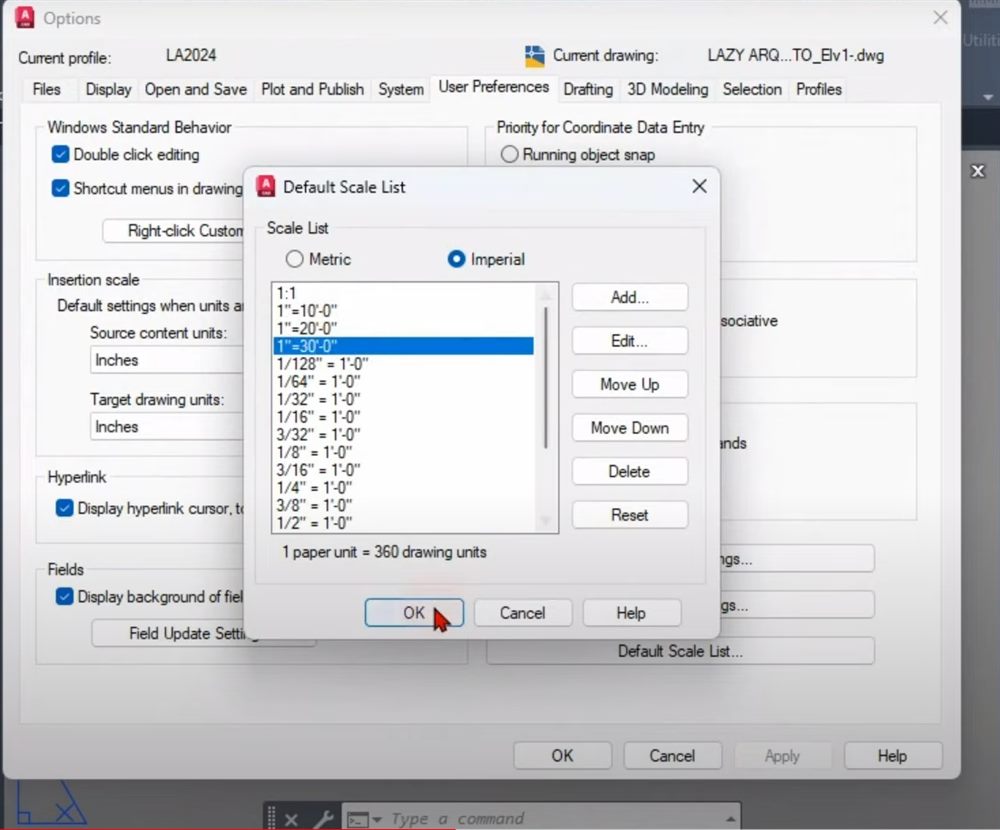The image size is (1000, 830).
Task: Switch to the Selection tab
Action: [x=752, y=89]
